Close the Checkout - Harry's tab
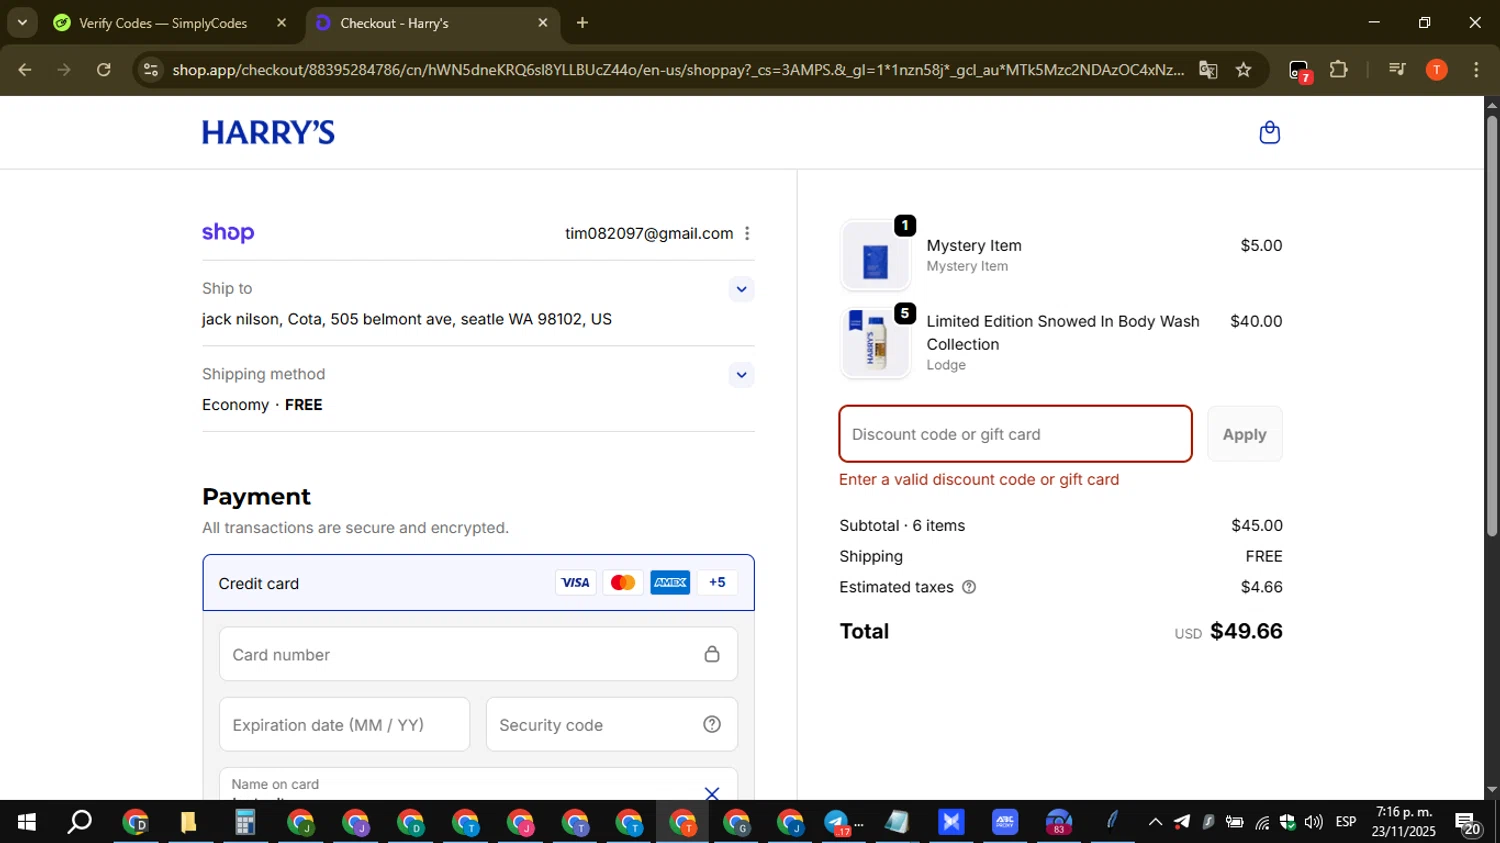This screenshot has width=1500, height=843. pyautogui.click(x=543, y=23)
